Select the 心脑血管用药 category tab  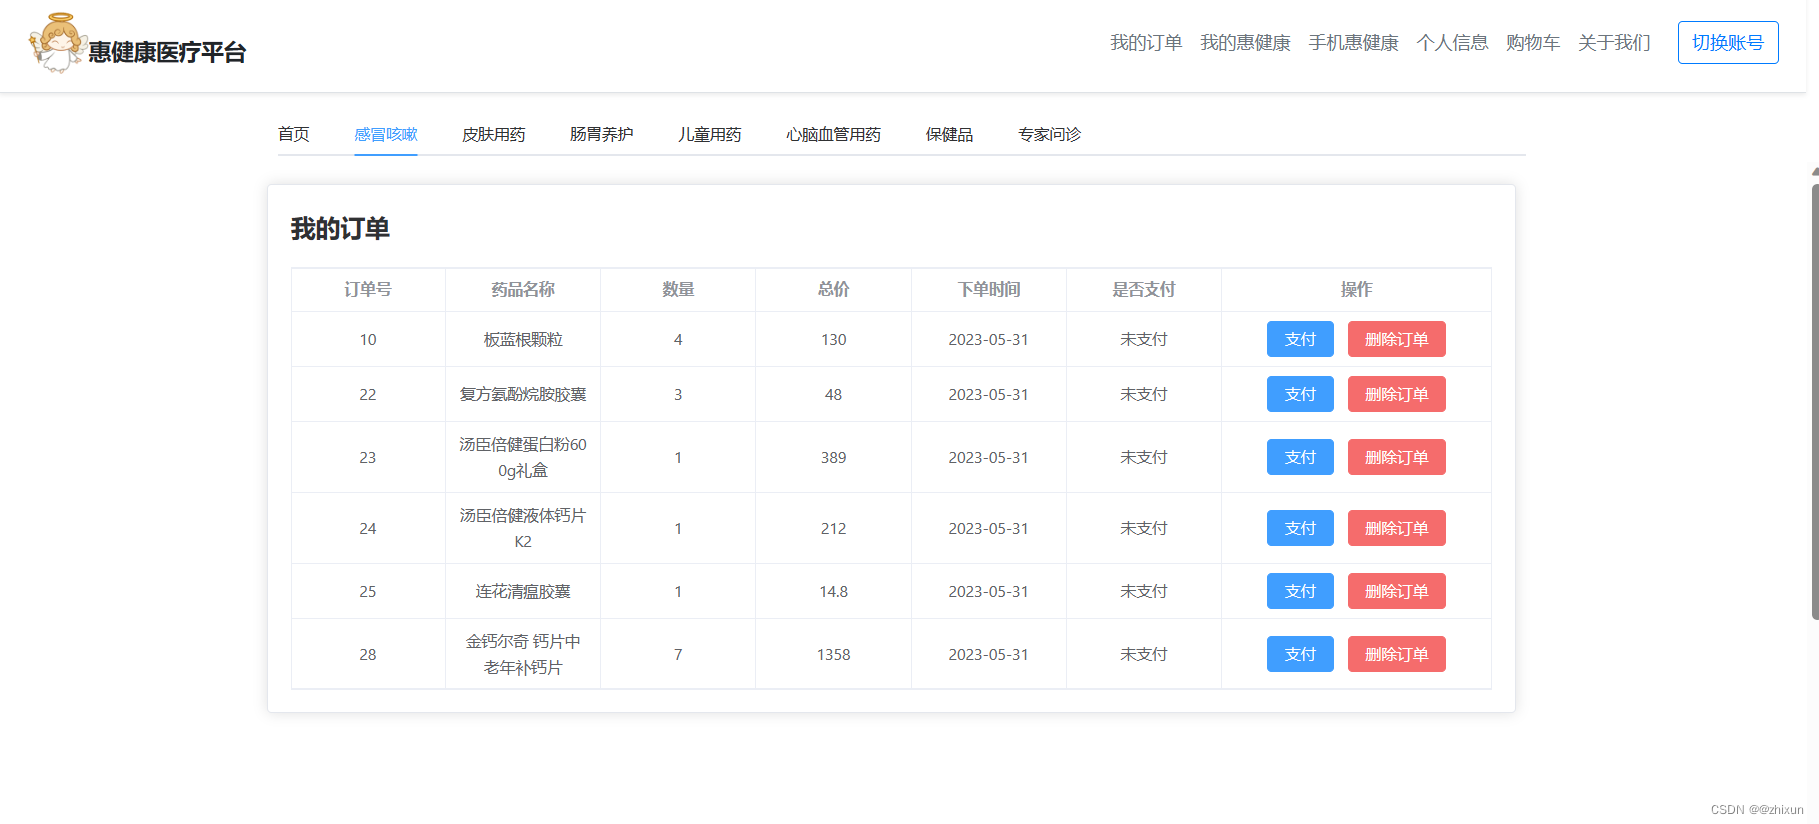[834, 134]
